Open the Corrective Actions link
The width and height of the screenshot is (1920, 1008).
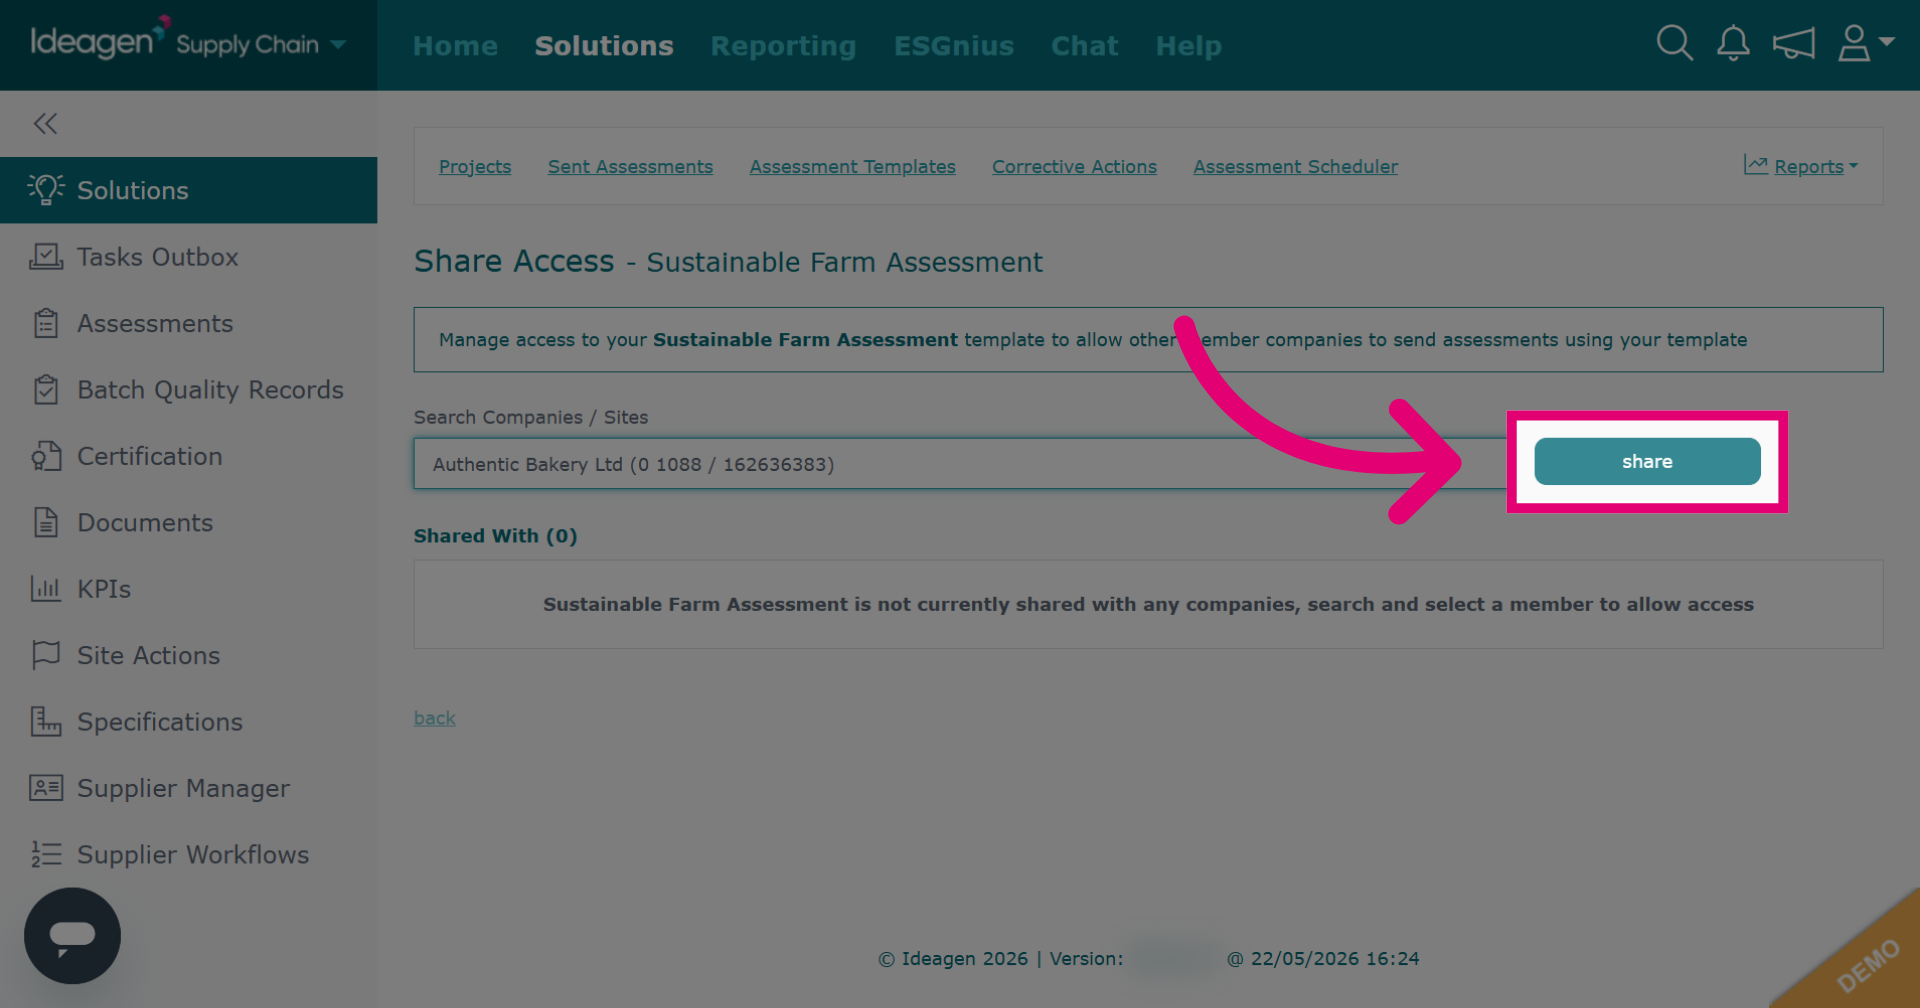1074,167
